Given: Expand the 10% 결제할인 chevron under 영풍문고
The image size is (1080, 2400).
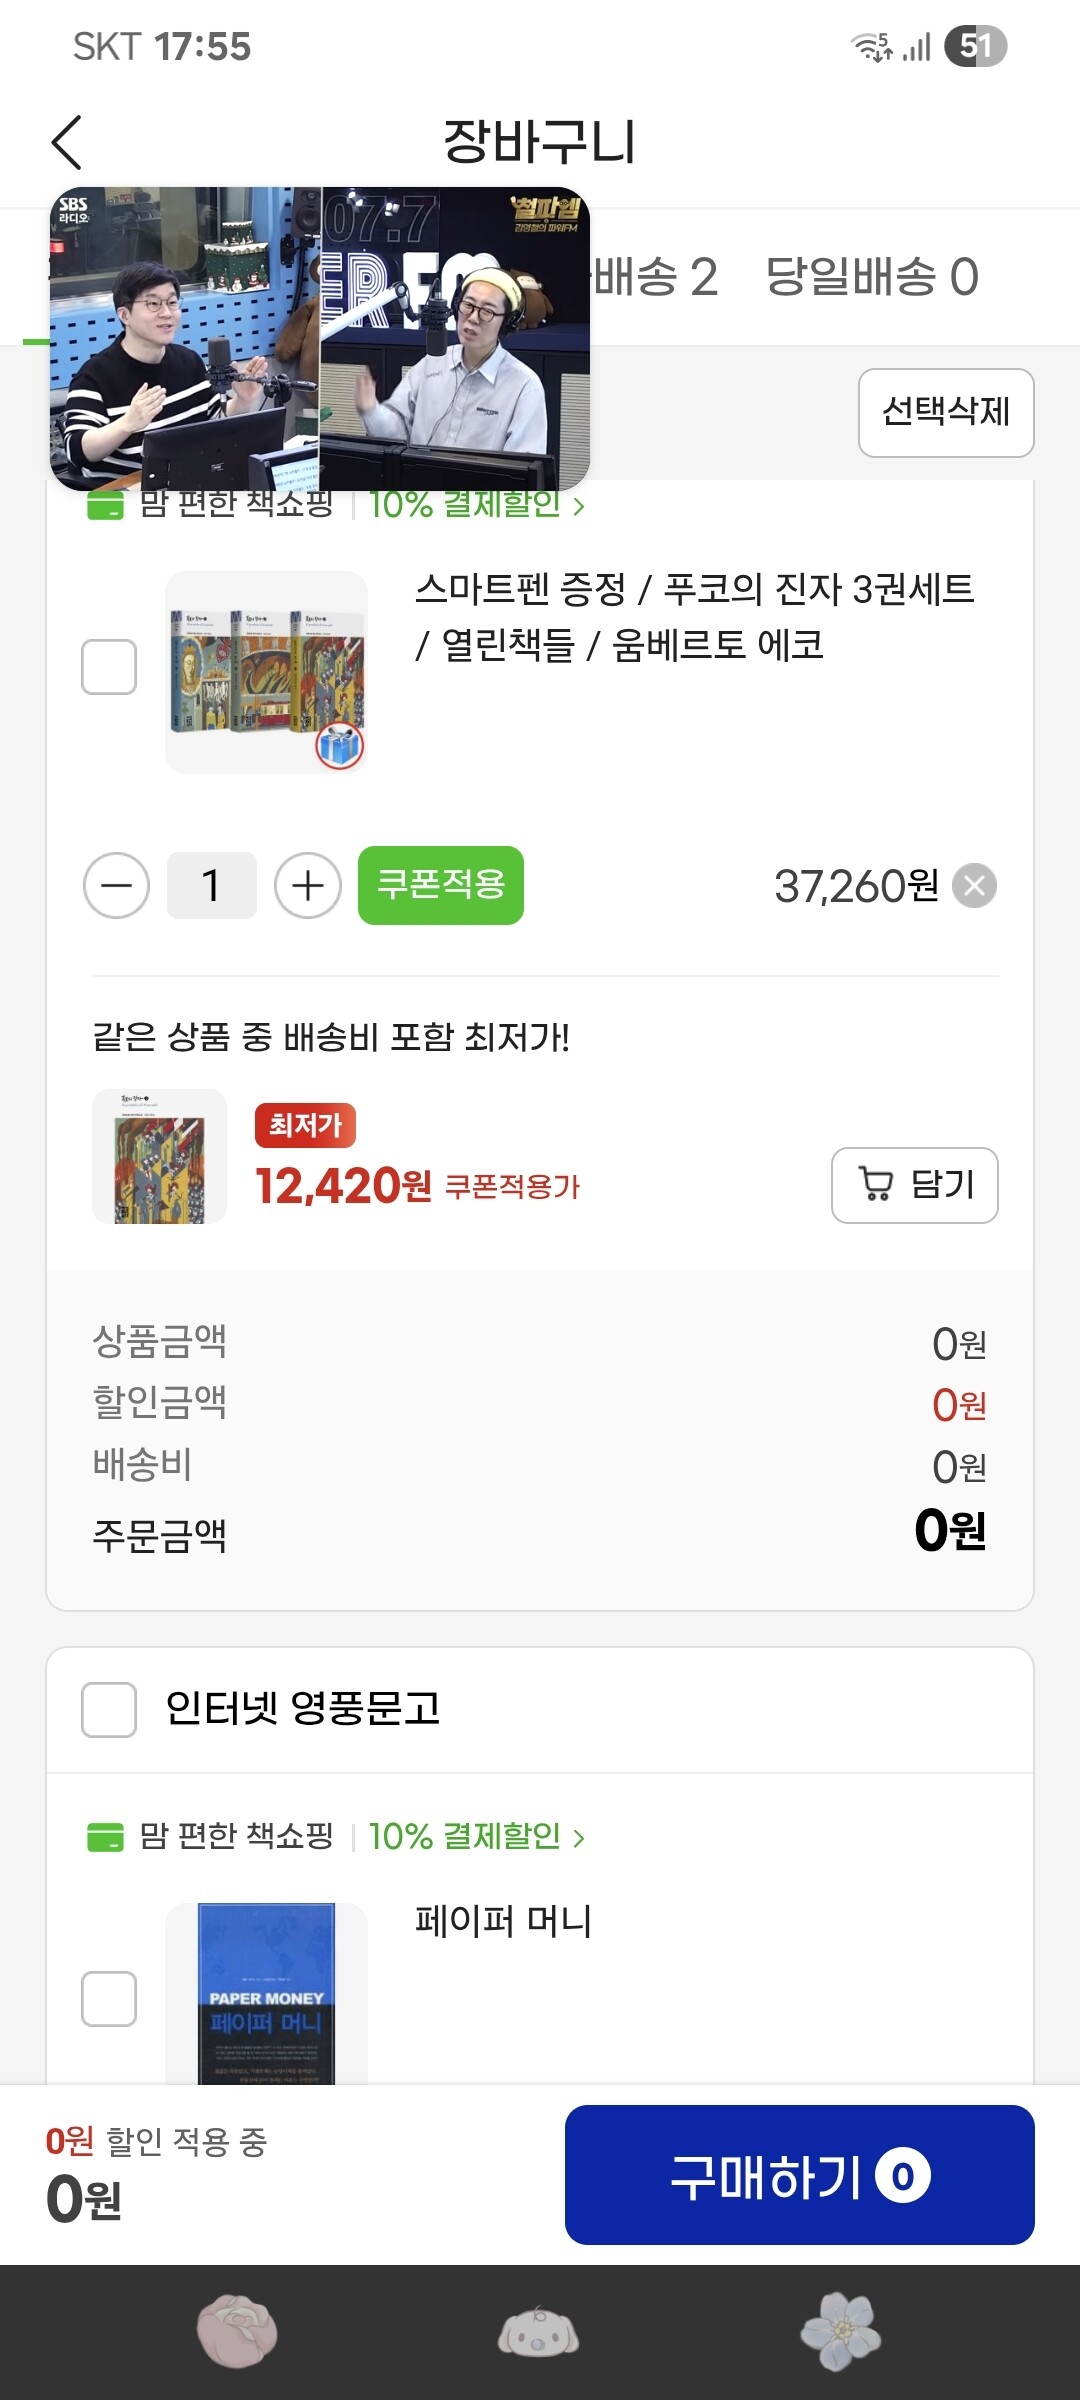Looking at the screenshot, I should click(579, 1837).
